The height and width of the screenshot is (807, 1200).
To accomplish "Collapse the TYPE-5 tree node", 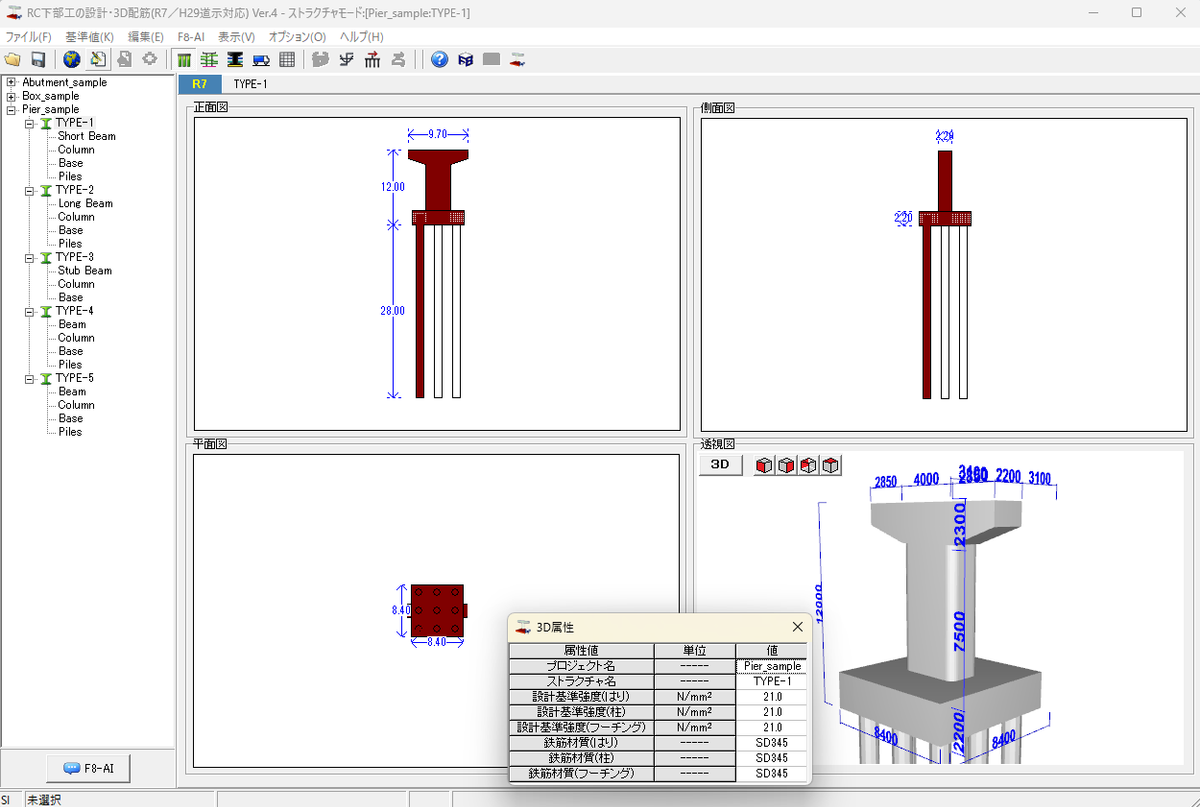I will [30, 378].
